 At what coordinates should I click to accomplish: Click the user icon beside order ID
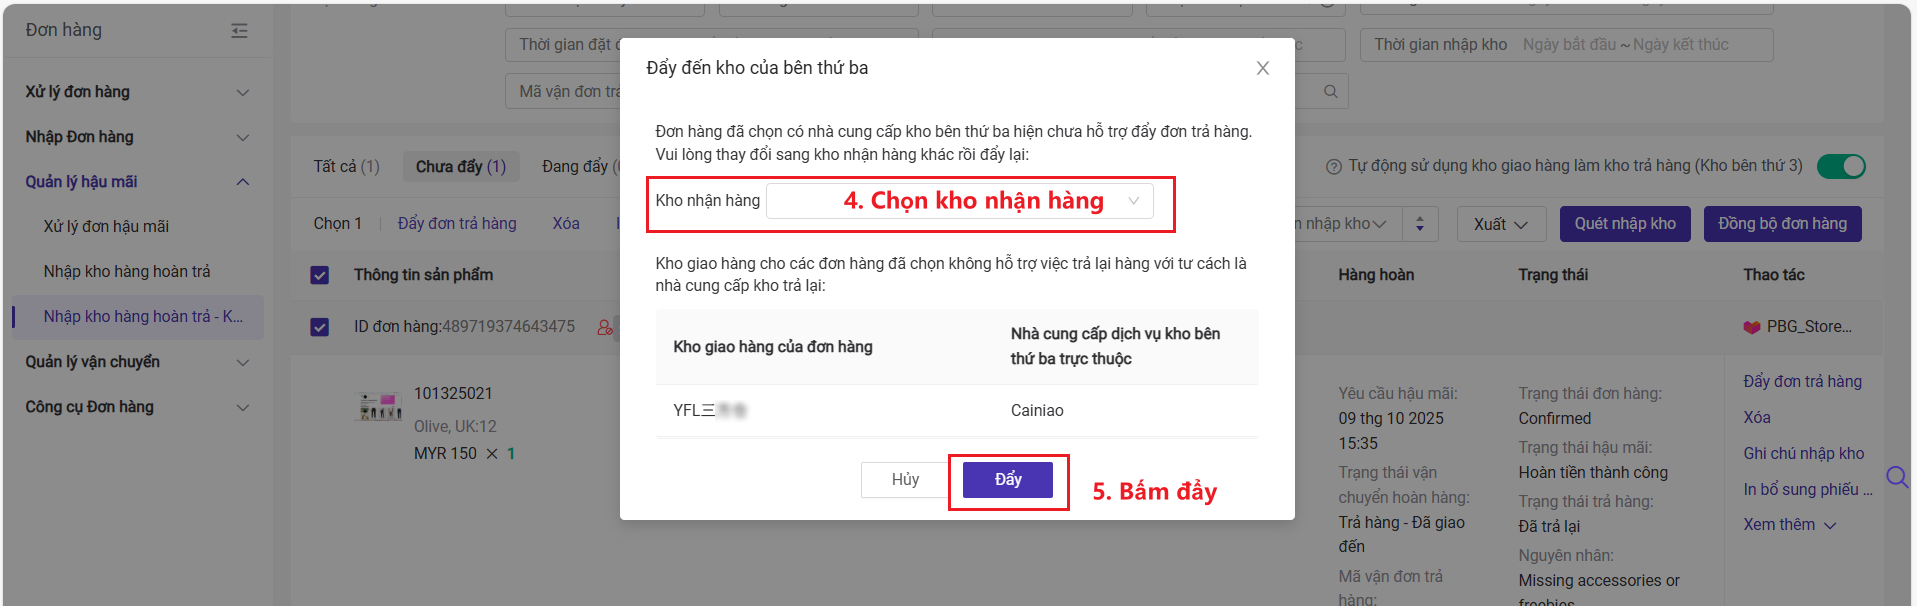[604, 327]
